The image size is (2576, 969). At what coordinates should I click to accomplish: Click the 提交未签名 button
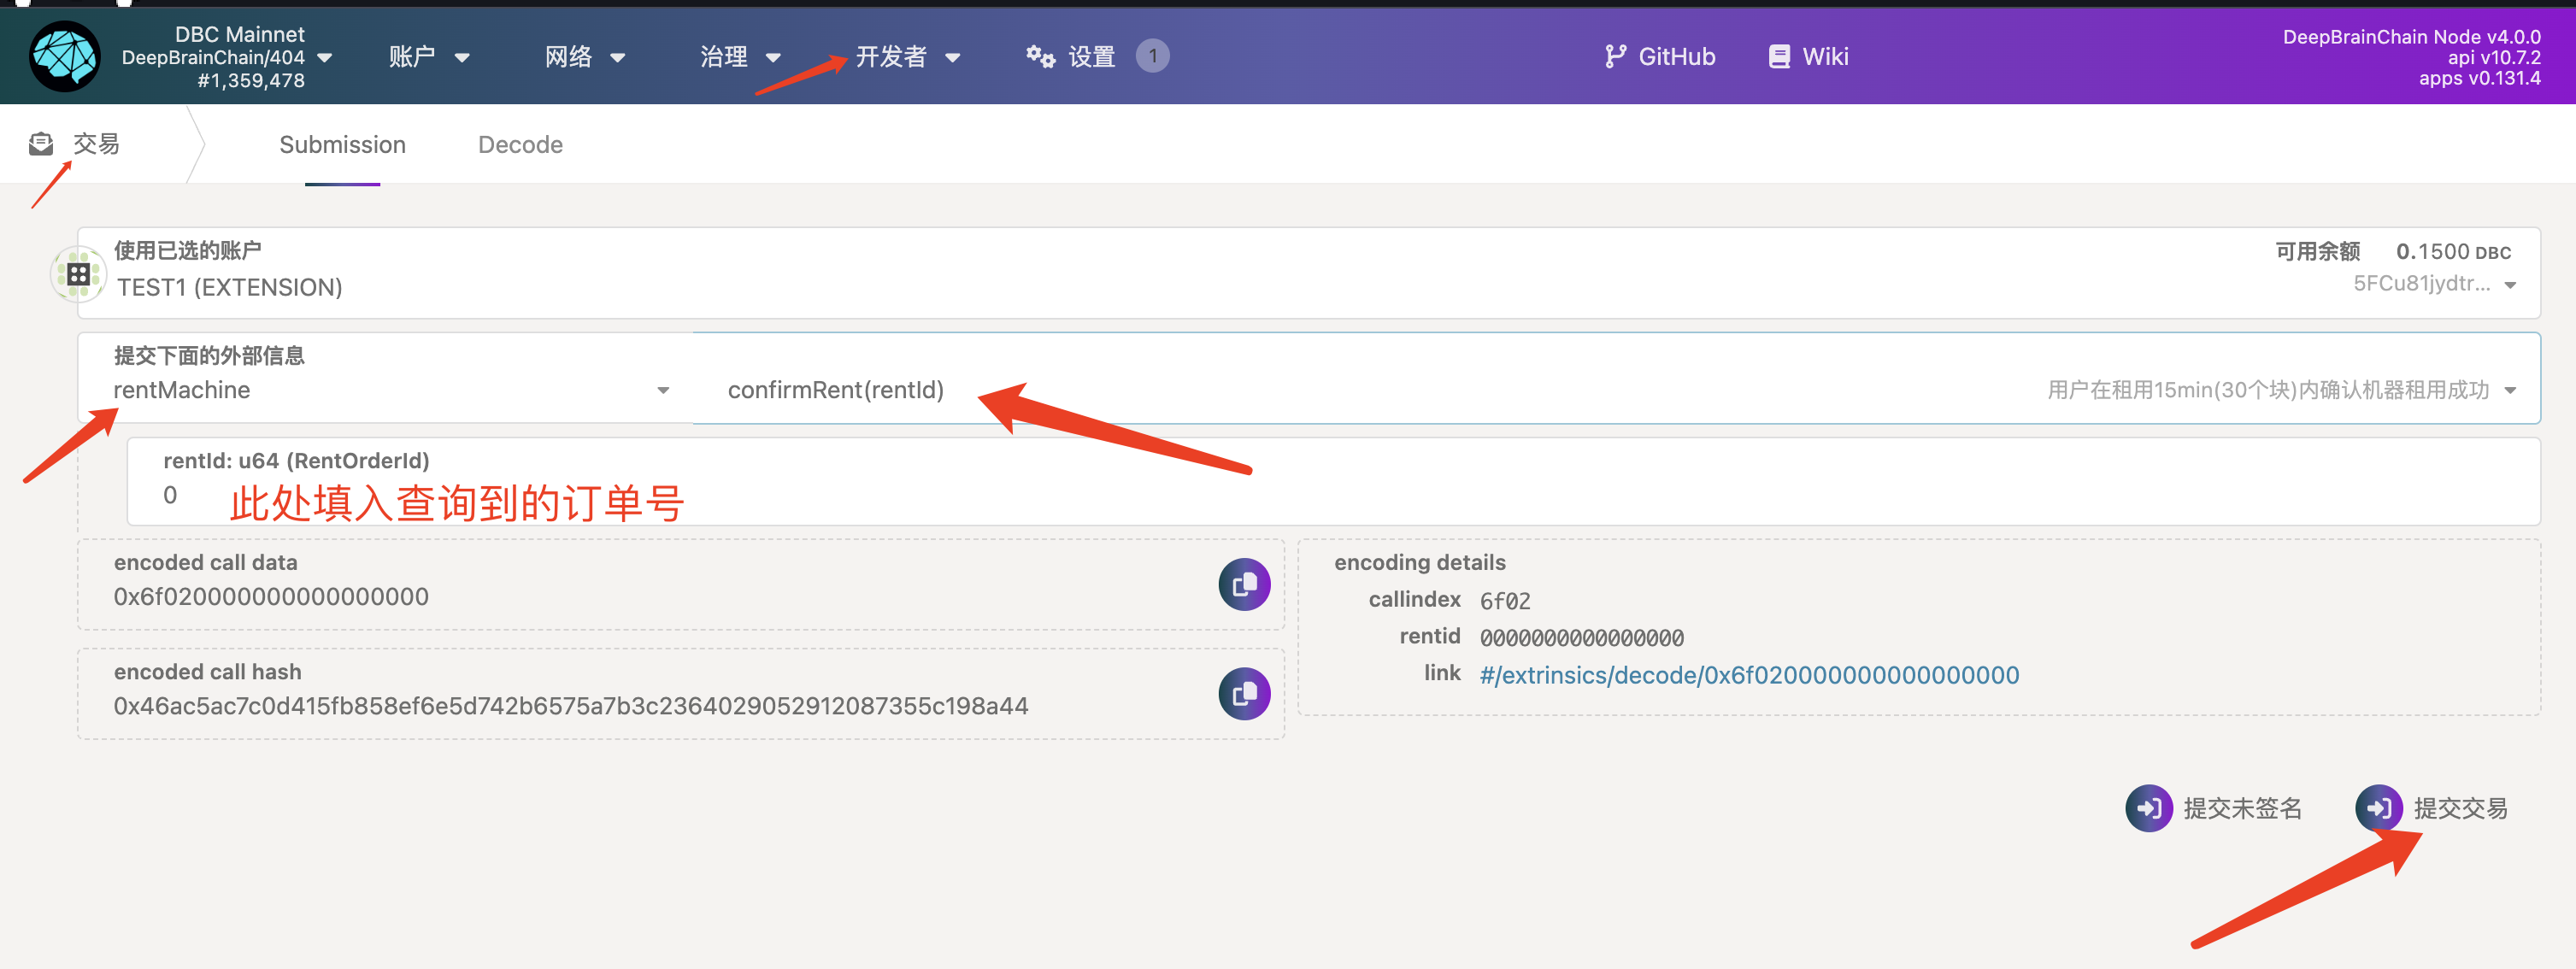pos(2214,808)
